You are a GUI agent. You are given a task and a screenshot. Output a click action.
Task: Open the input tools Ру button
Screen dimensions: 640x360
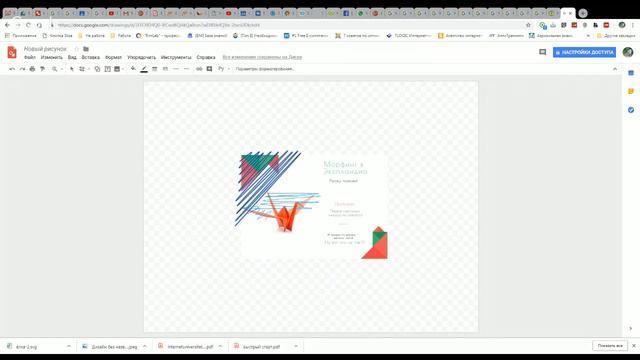coord(221,69)
